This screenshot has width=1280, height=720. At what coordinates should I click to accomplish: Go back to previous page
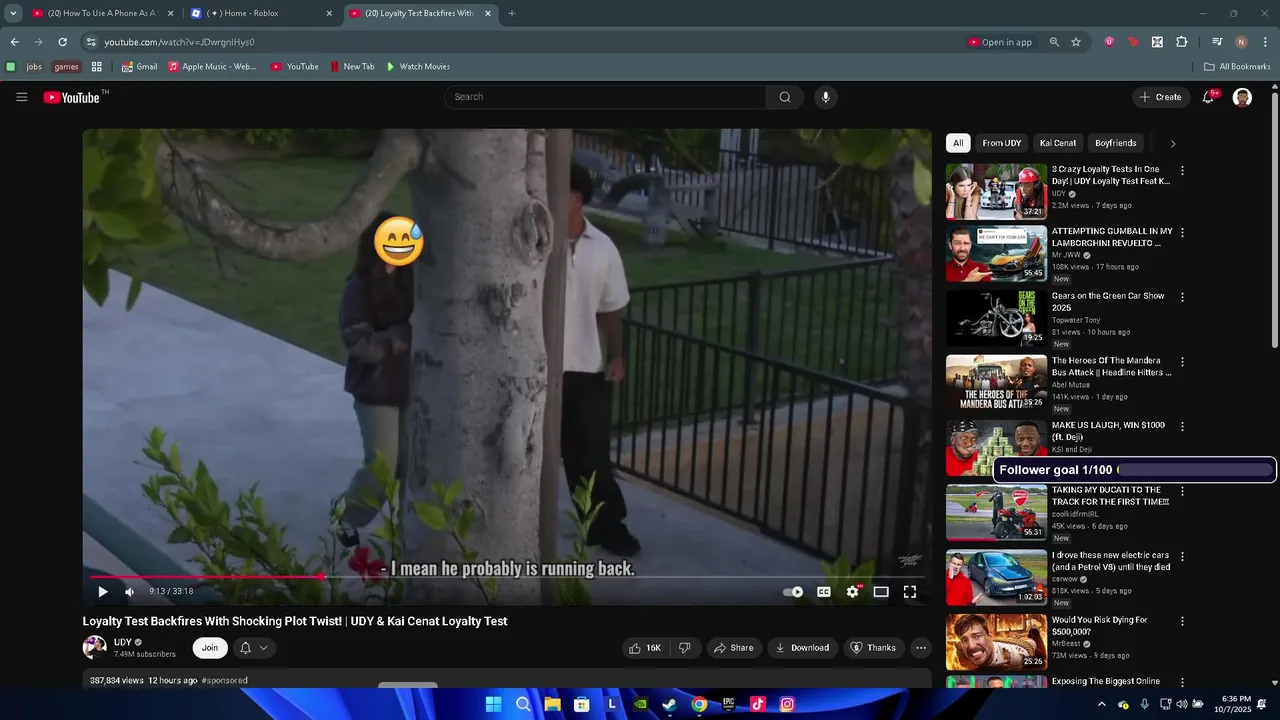pos(14,42)
